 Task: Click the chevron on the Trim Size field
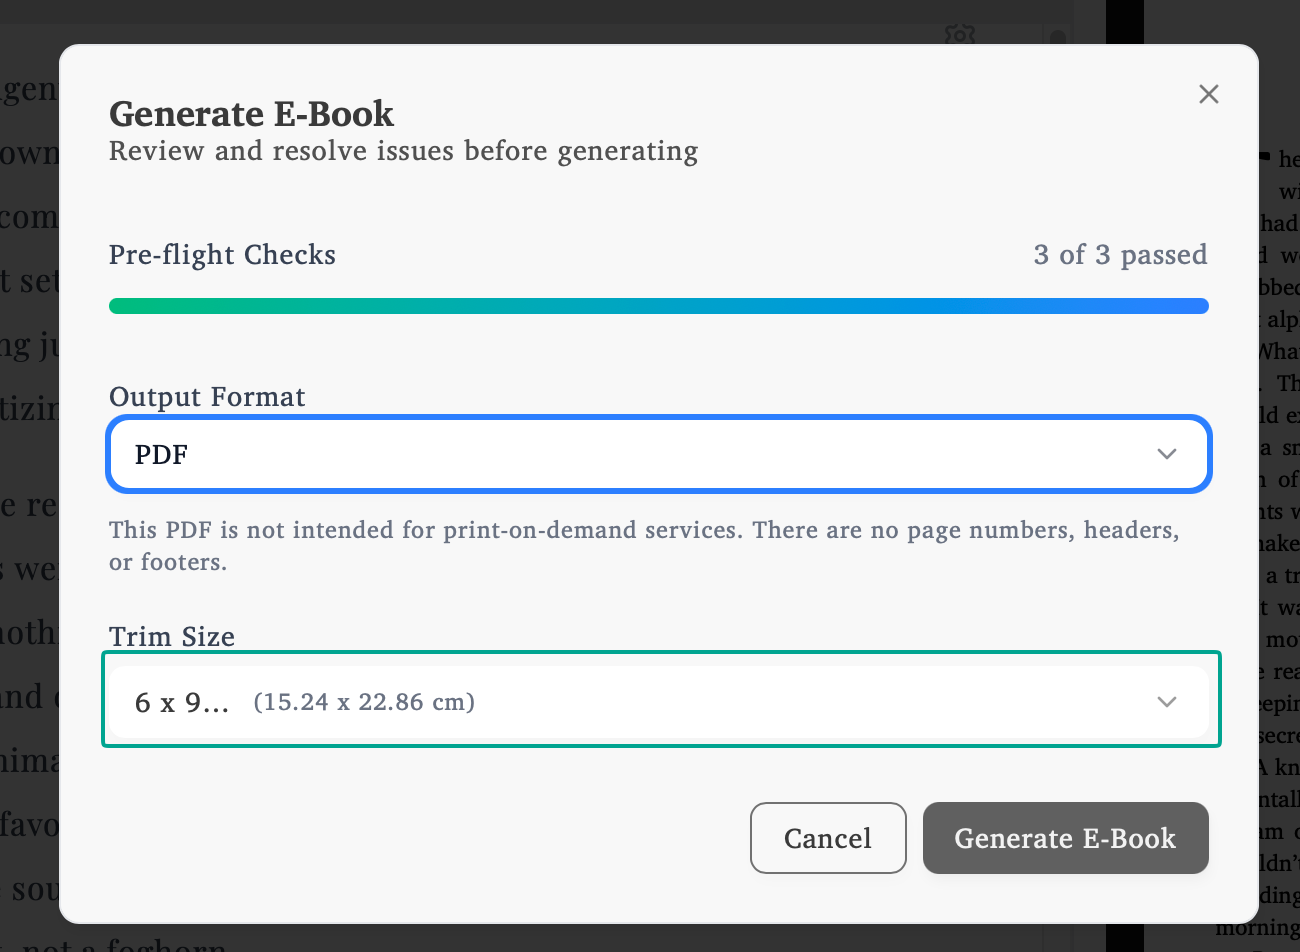point(1166,702)
